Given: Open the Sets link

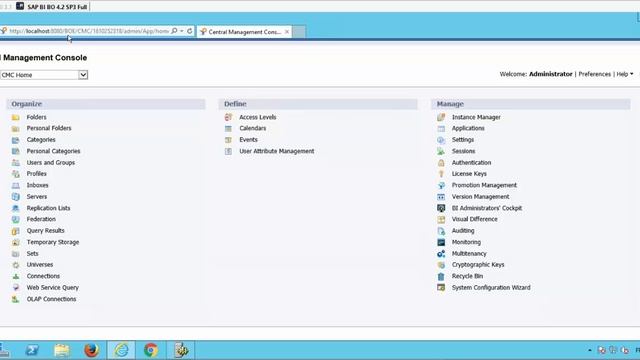Looking at the screenshot, I should (32, 253).
